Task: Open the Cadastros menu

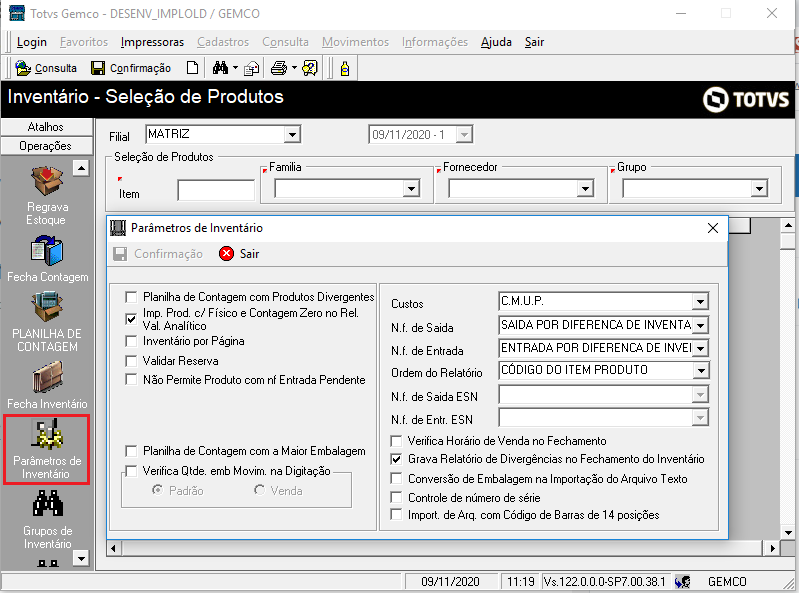Action: pyautogui.click(x=223, y=42)
